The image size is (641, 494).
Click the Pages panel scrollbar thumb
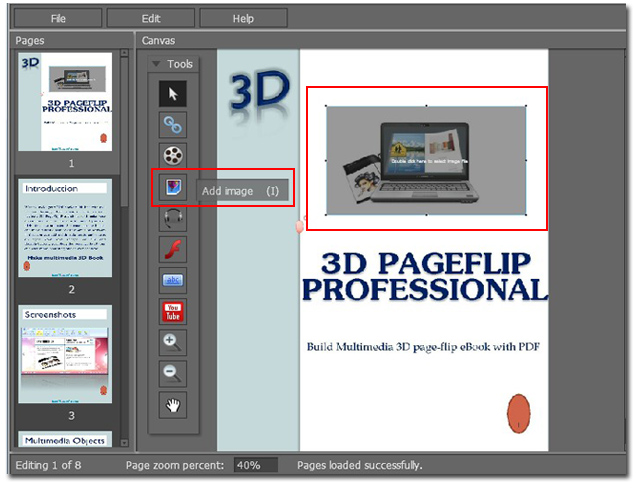(125, 131)
